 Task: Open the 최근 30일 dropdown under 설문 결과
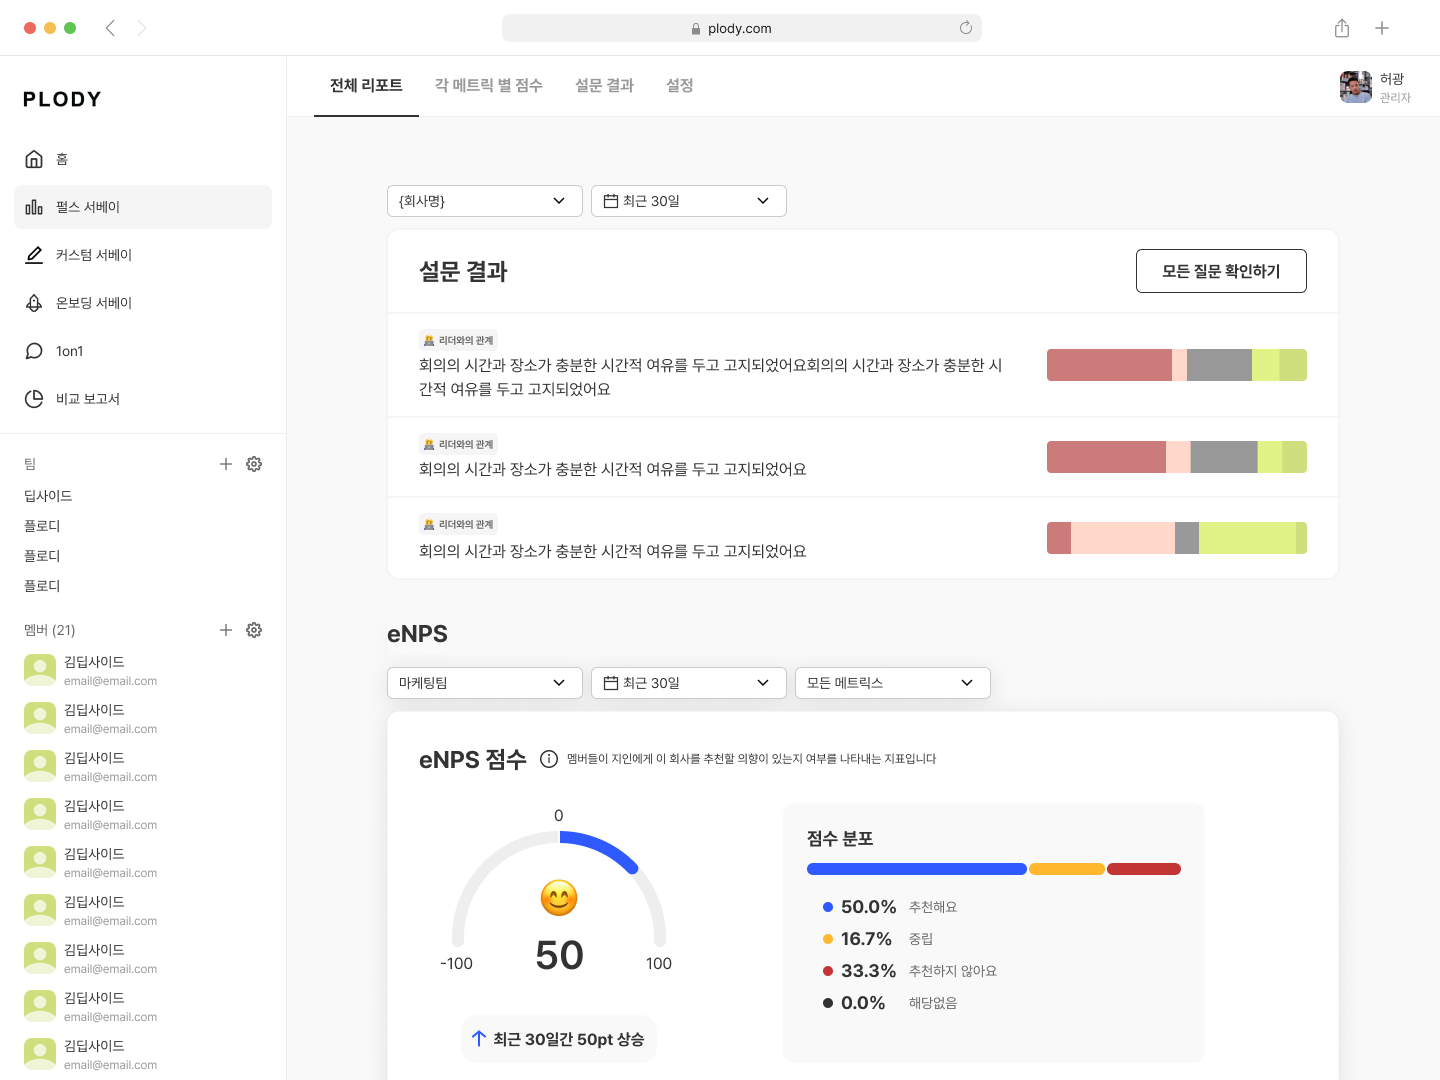click(x=689, y=201)
